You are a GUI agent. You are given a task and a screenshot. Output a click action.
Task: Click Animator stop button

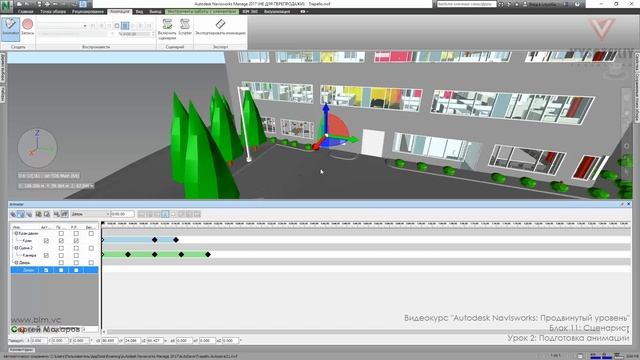(x=173, y=214)
